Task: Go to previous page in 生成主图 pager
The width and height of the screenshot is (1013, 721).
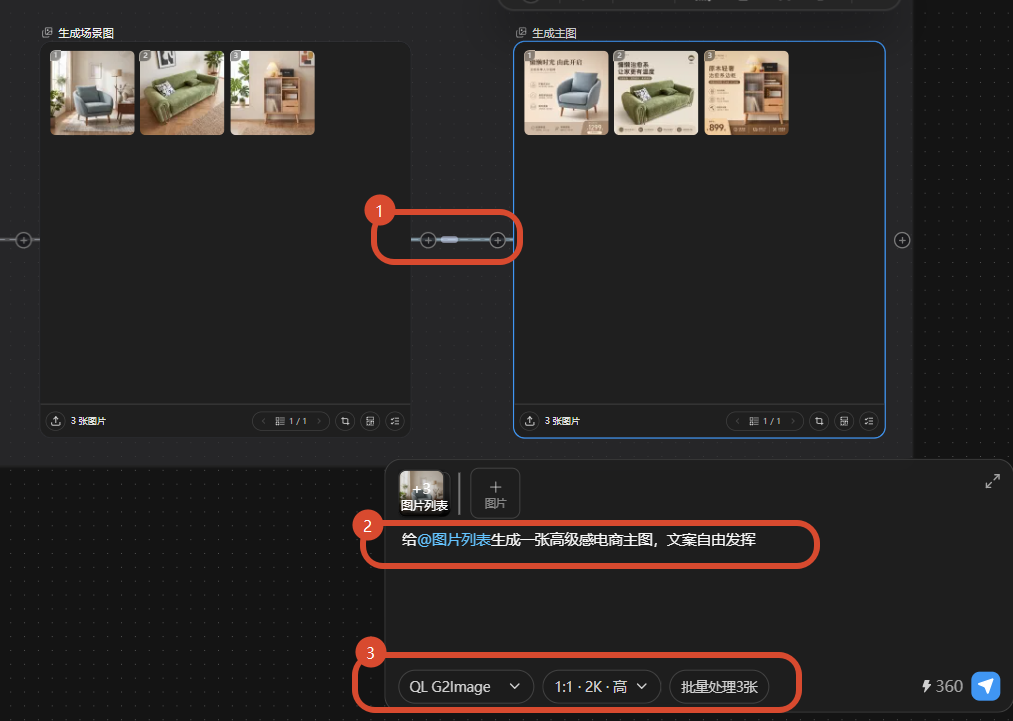Action: click(738, 421)
